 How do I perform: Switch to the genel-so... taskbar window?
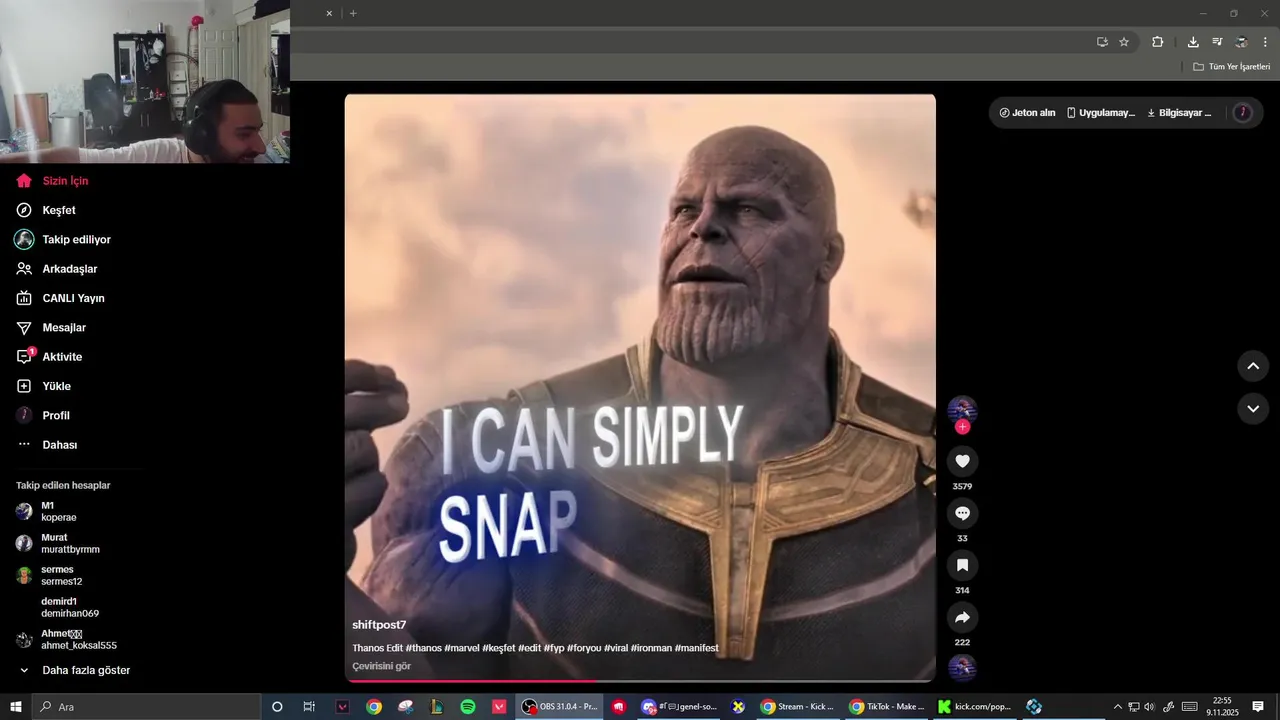(x=680, y=707)
